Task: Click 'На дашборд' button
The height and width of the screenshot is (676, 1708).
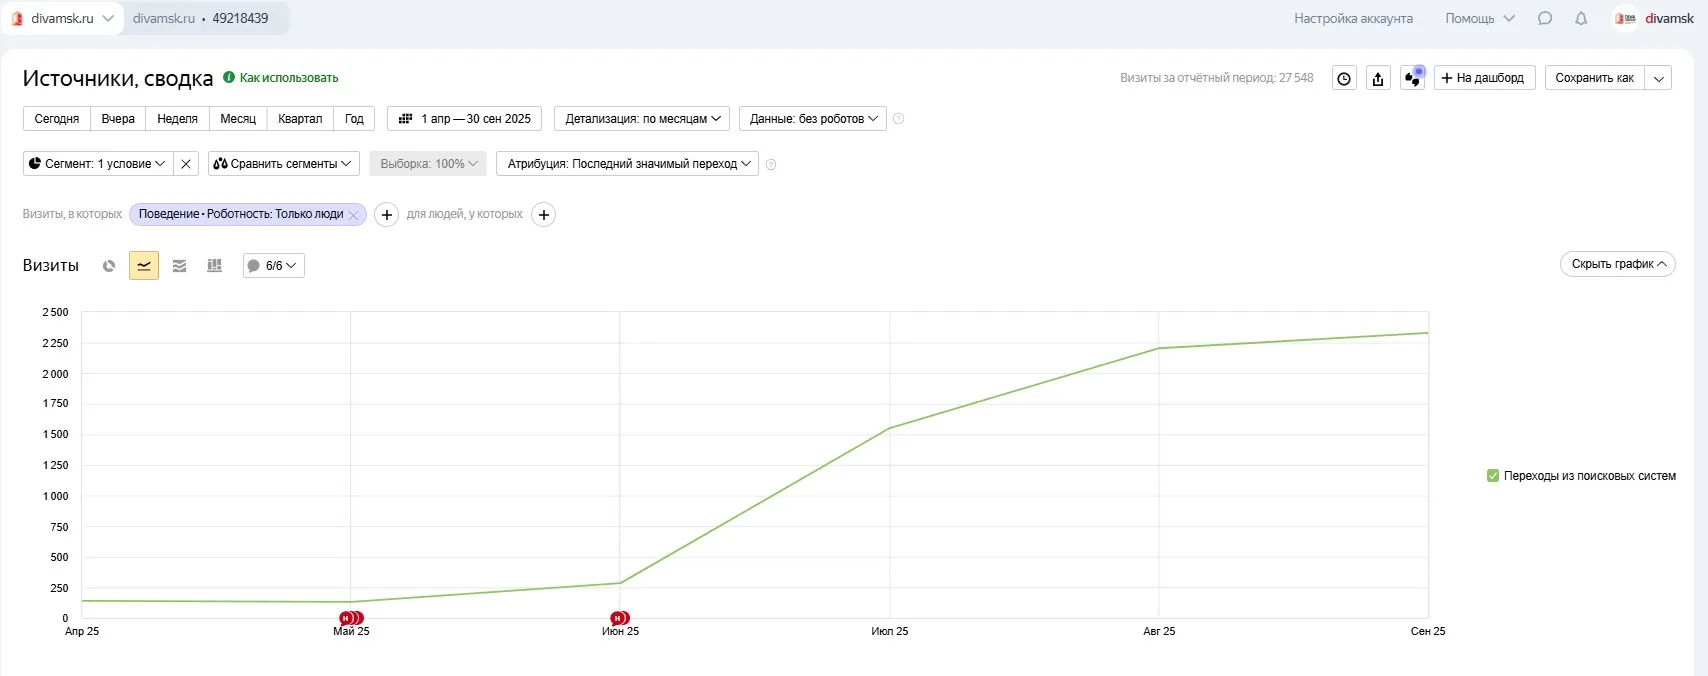Action: tap(1484, 78)
